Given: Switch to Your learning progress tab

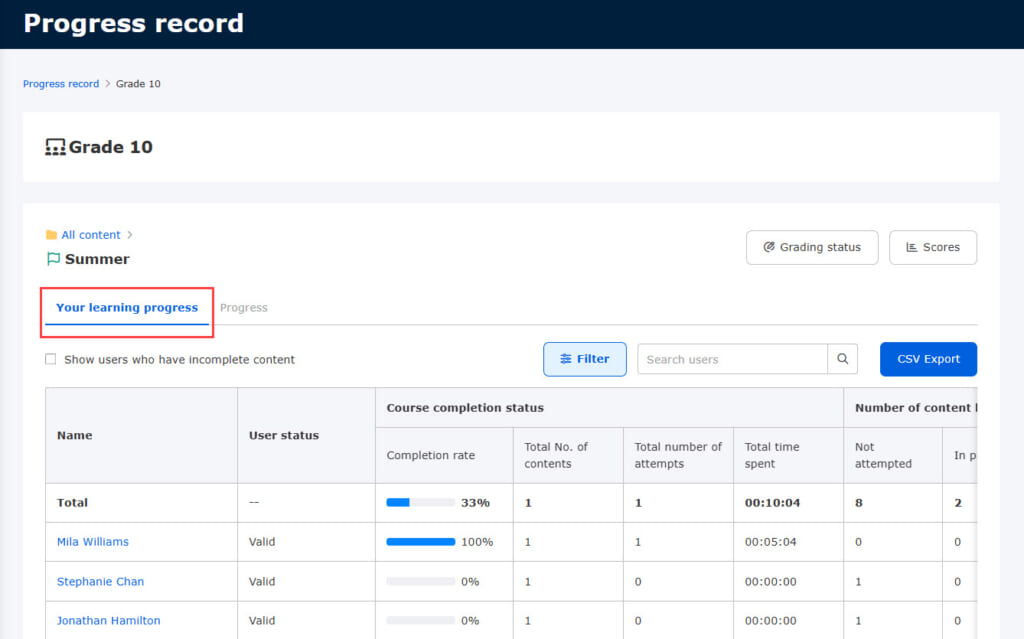Looking at the screenshot, I should pyautogui.click(x=127, y=308).
